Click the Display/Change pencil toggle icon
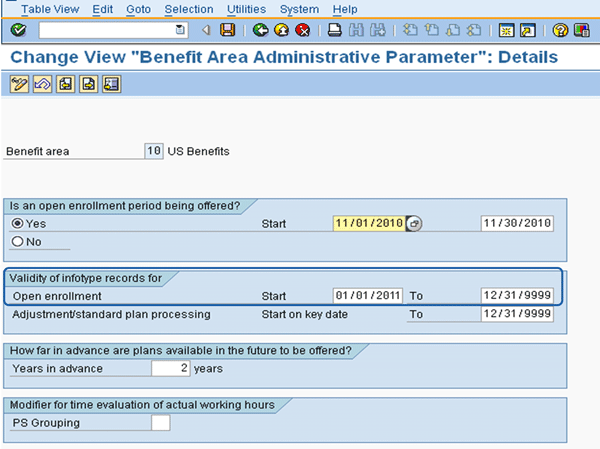 click(18, 85)
